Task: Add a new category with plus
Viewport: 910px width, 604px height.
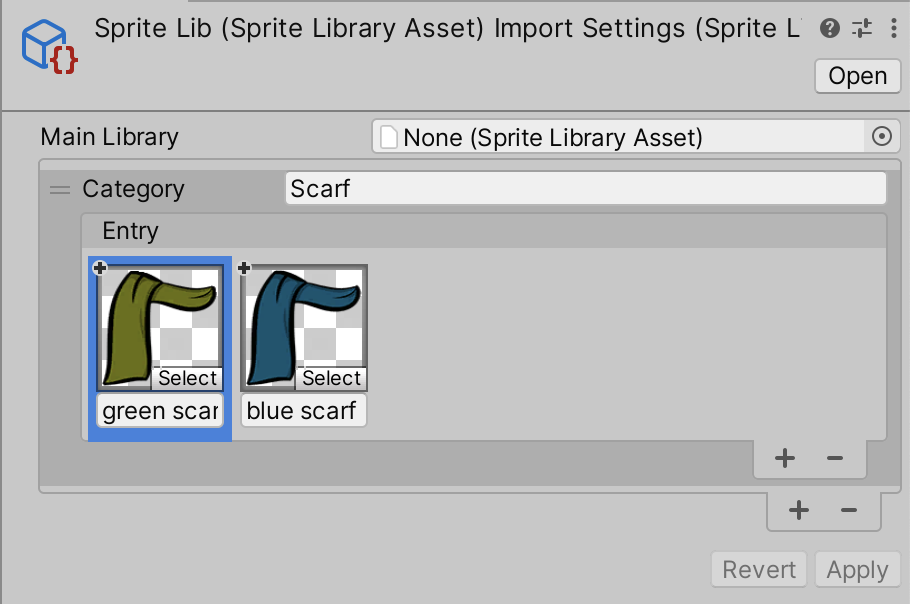Action: point(798,510)
